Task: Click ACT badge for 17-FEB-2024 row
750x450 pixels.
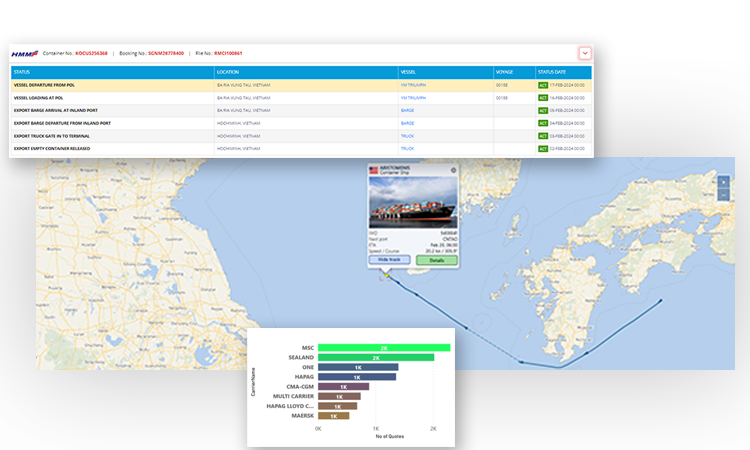Action: point(542,85)
